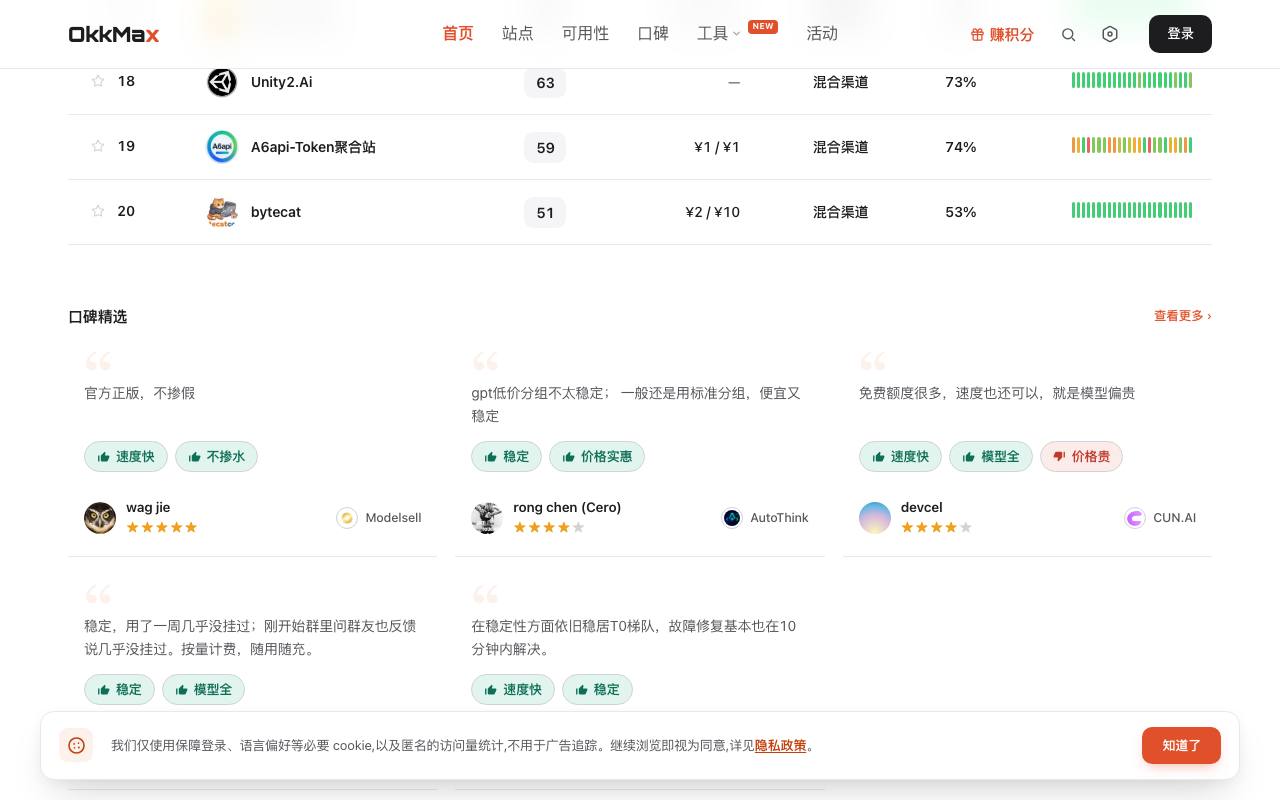The width and height of the screenshot is (1280, 800).
Task: Click the Unity2.Ai site name
Action: click(281, 82)
